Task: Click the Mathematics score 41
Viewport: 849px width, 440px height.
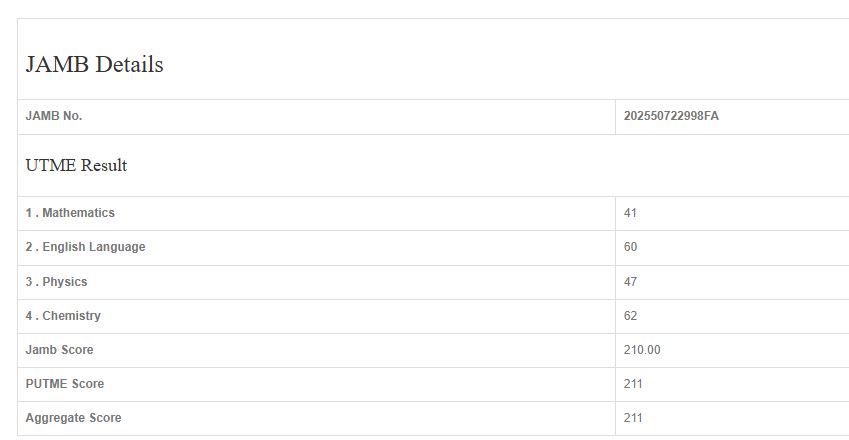Action: coord(630,213)
